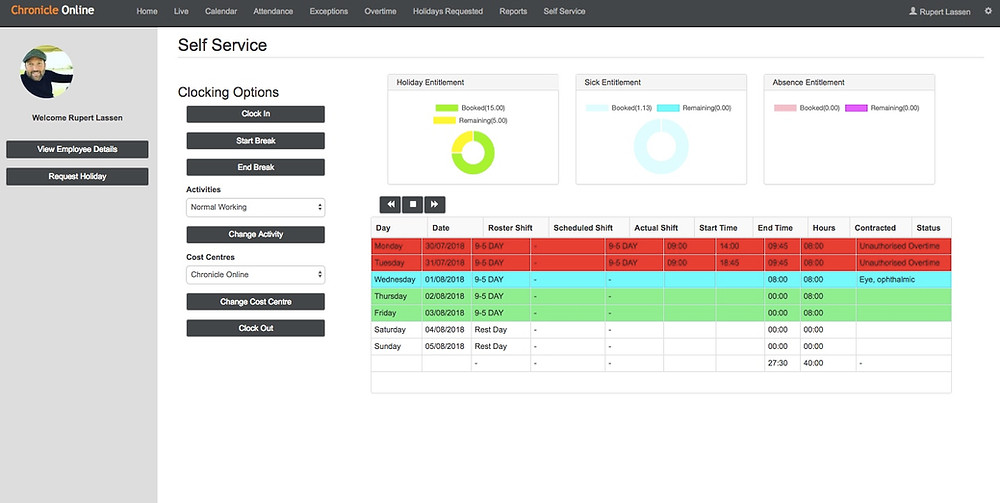Image resolution: width=1000 pixels, height=503 pixels.
Task: Open the settings gear icon
Action: point(989,11)
